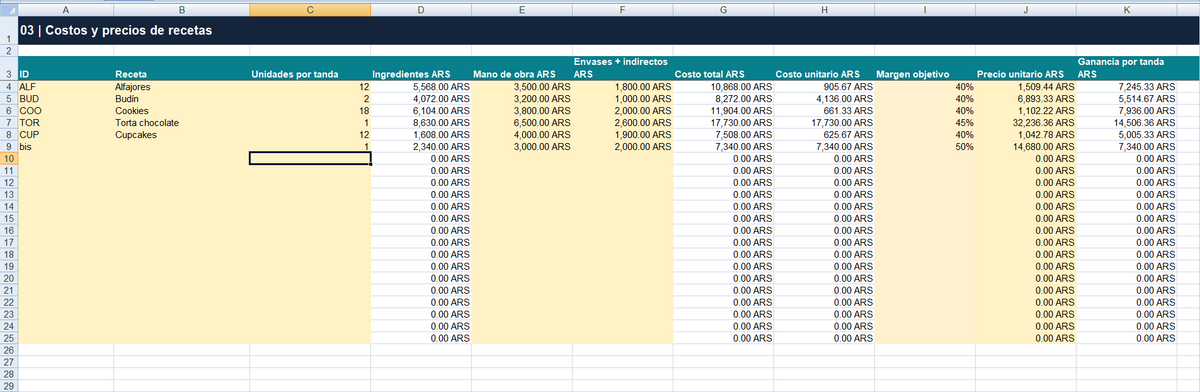Select column G header
This screenshot has height=392, width=1200.
(x=724, y=9)
